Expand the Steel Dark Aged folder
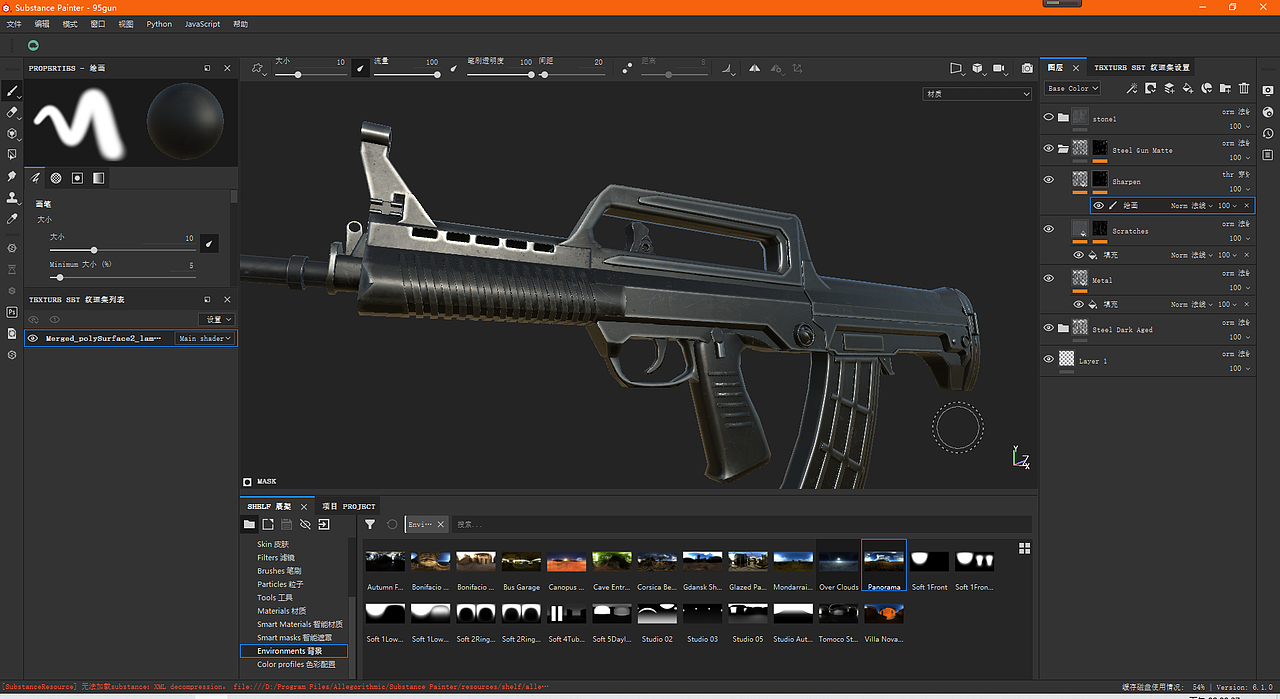 point(1063,328)
